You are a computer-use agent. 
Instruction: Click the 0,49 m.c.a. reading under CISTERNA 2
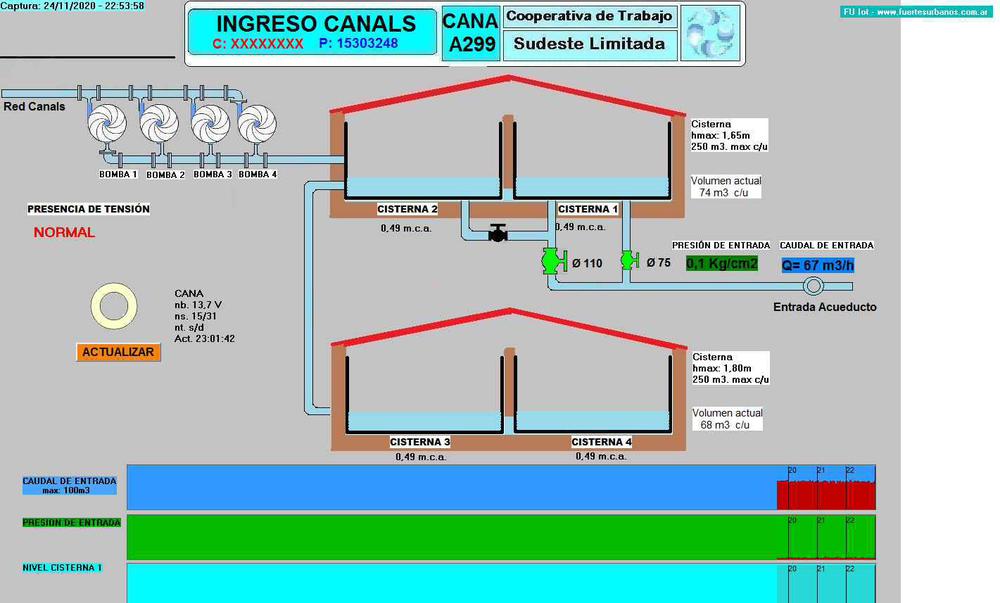[x=406, y=228]
